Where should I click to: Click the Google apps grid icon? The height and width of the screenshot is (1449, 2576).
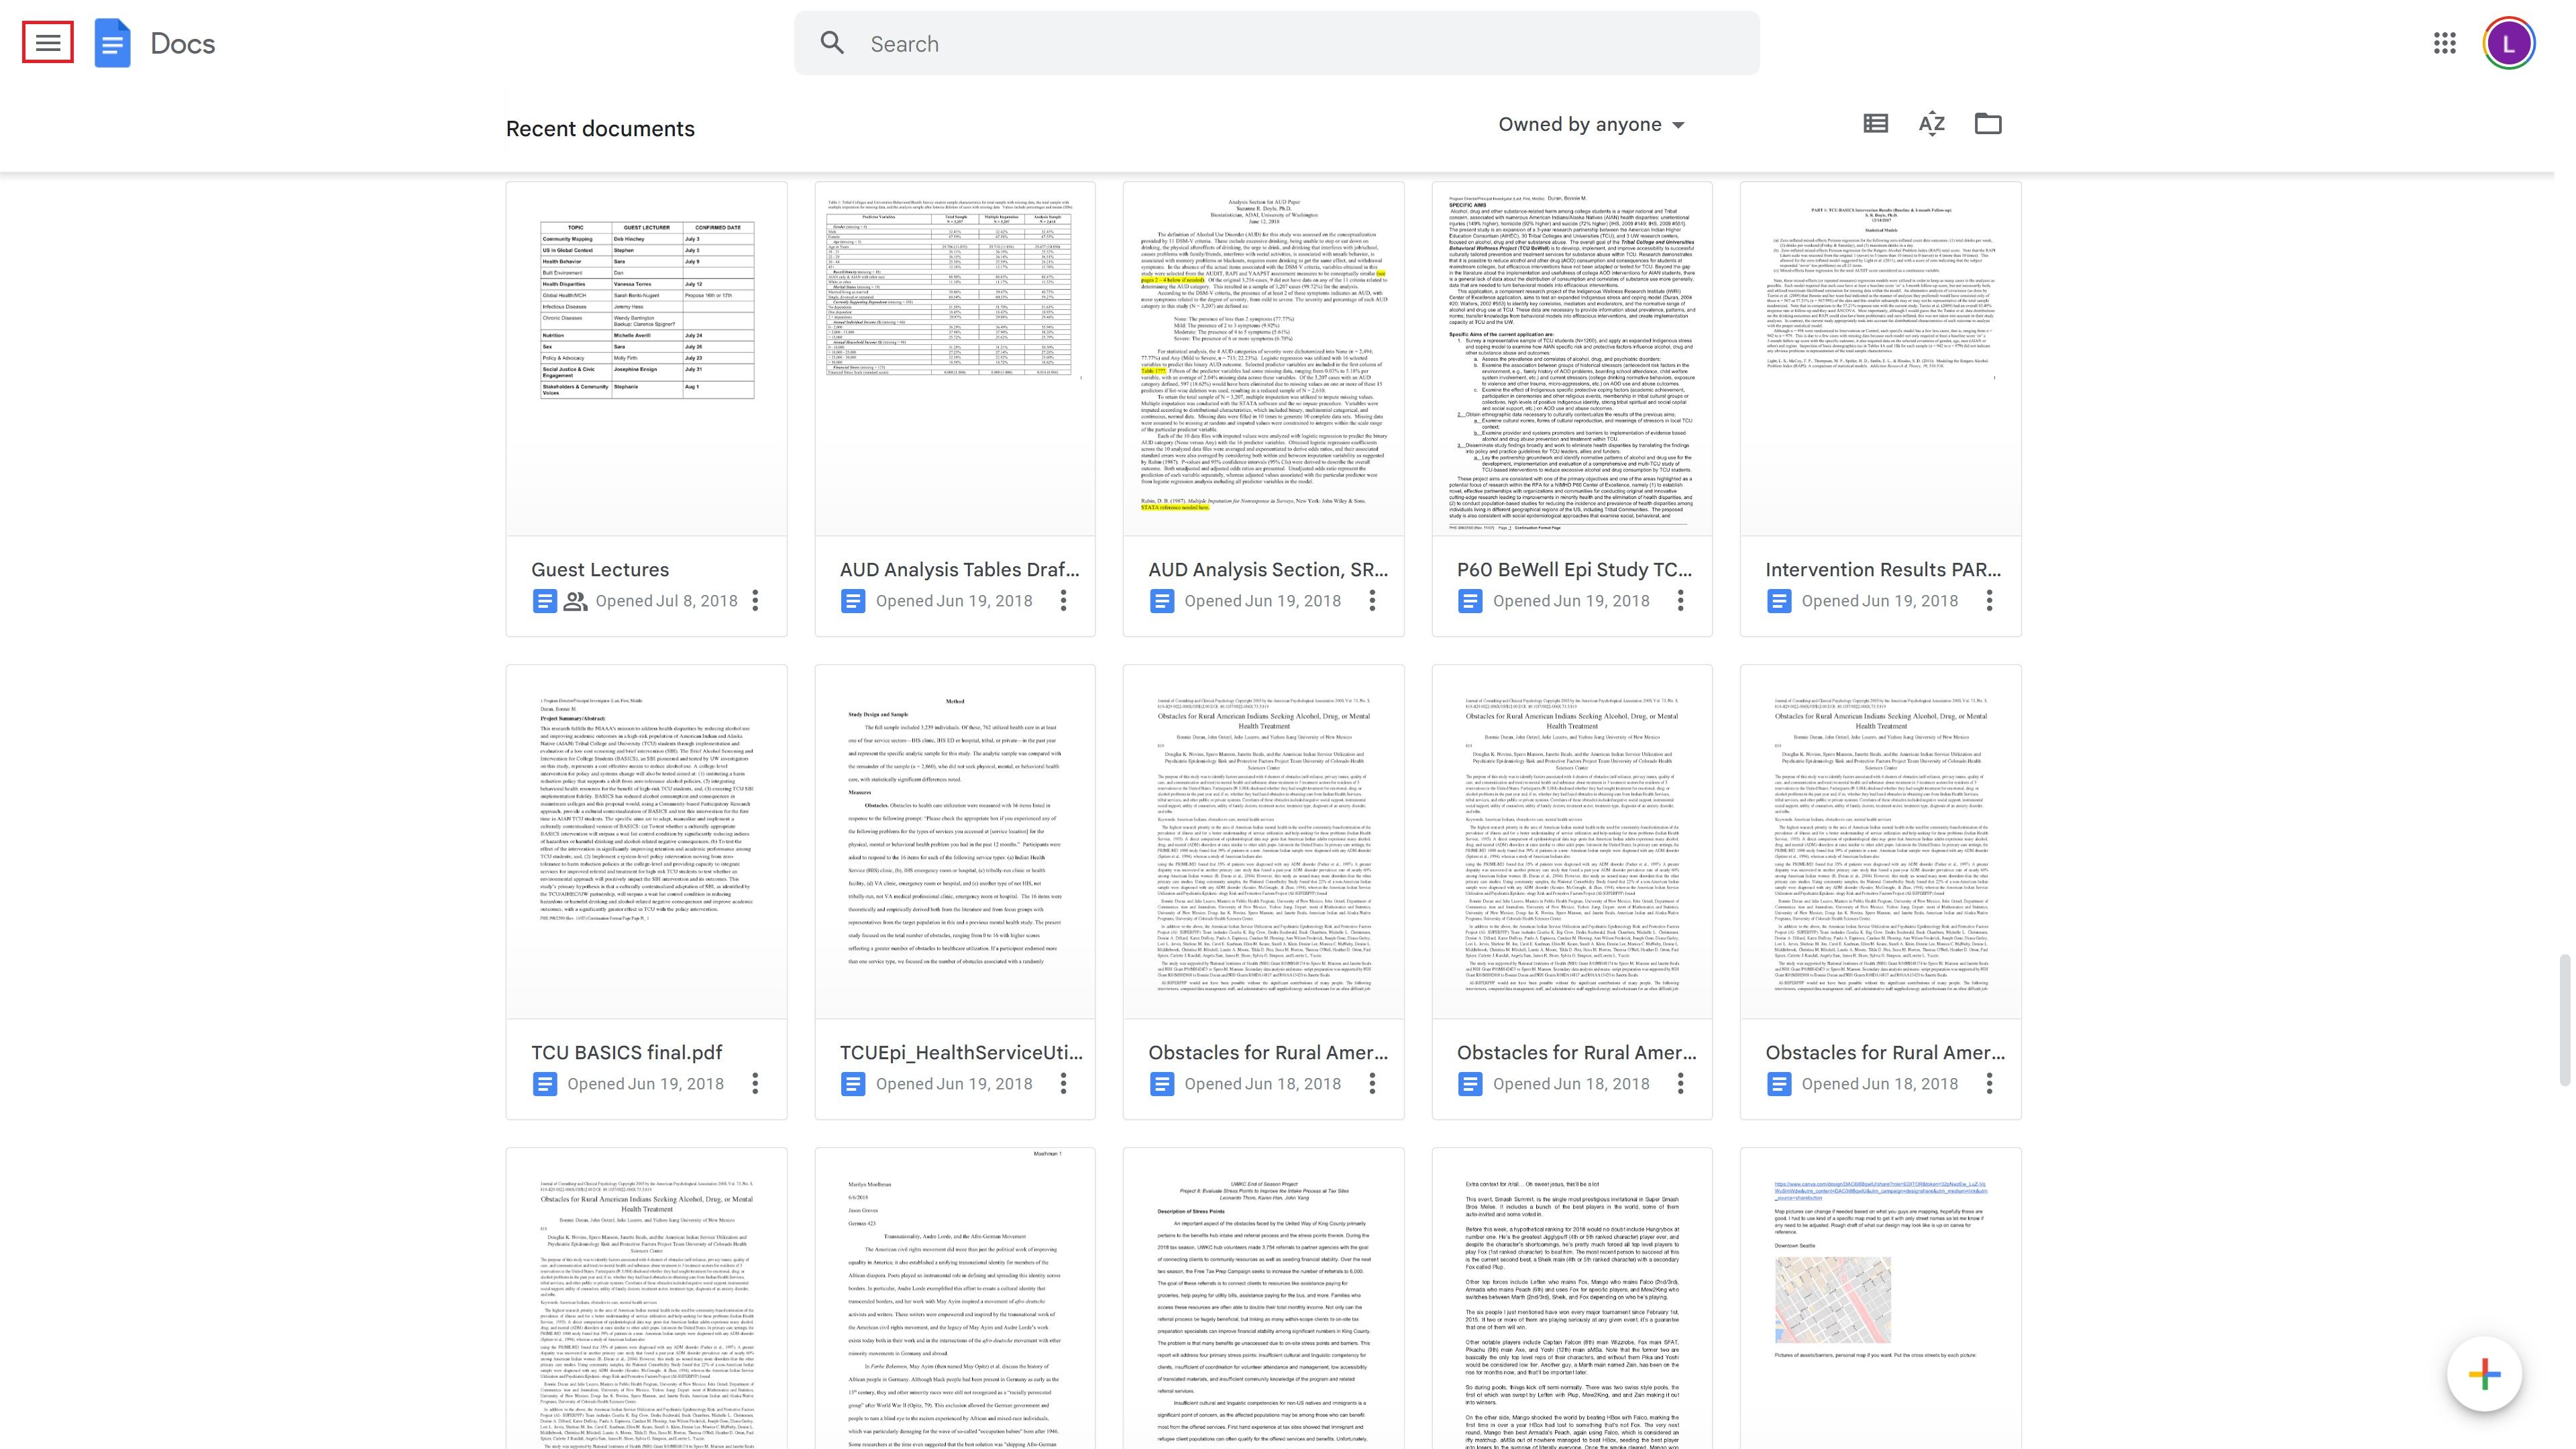coord(2443,42)
